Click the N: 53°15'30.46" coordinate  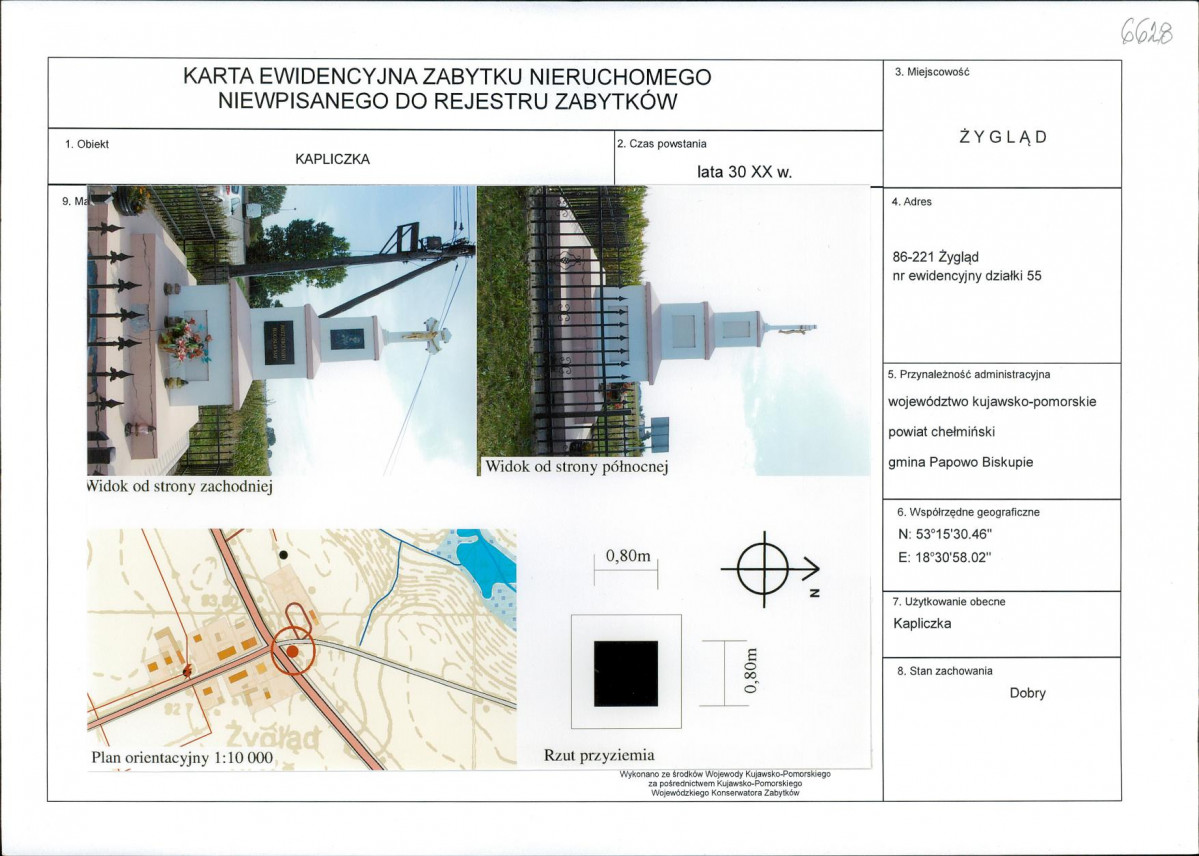point(944,535)
